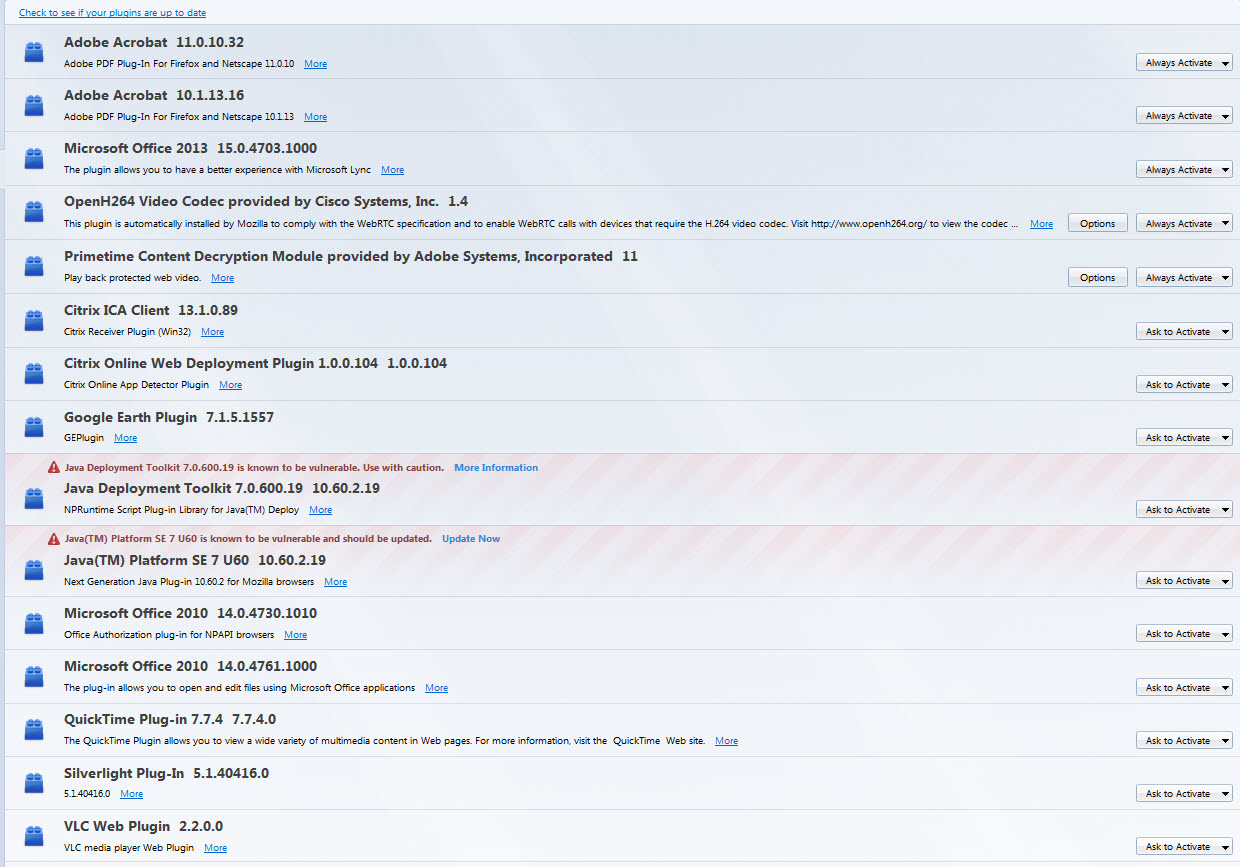This screenshot has height=867, width=1240.
Task: Open activation dropdown for Google Earth Plugin
Action: 1184,437
